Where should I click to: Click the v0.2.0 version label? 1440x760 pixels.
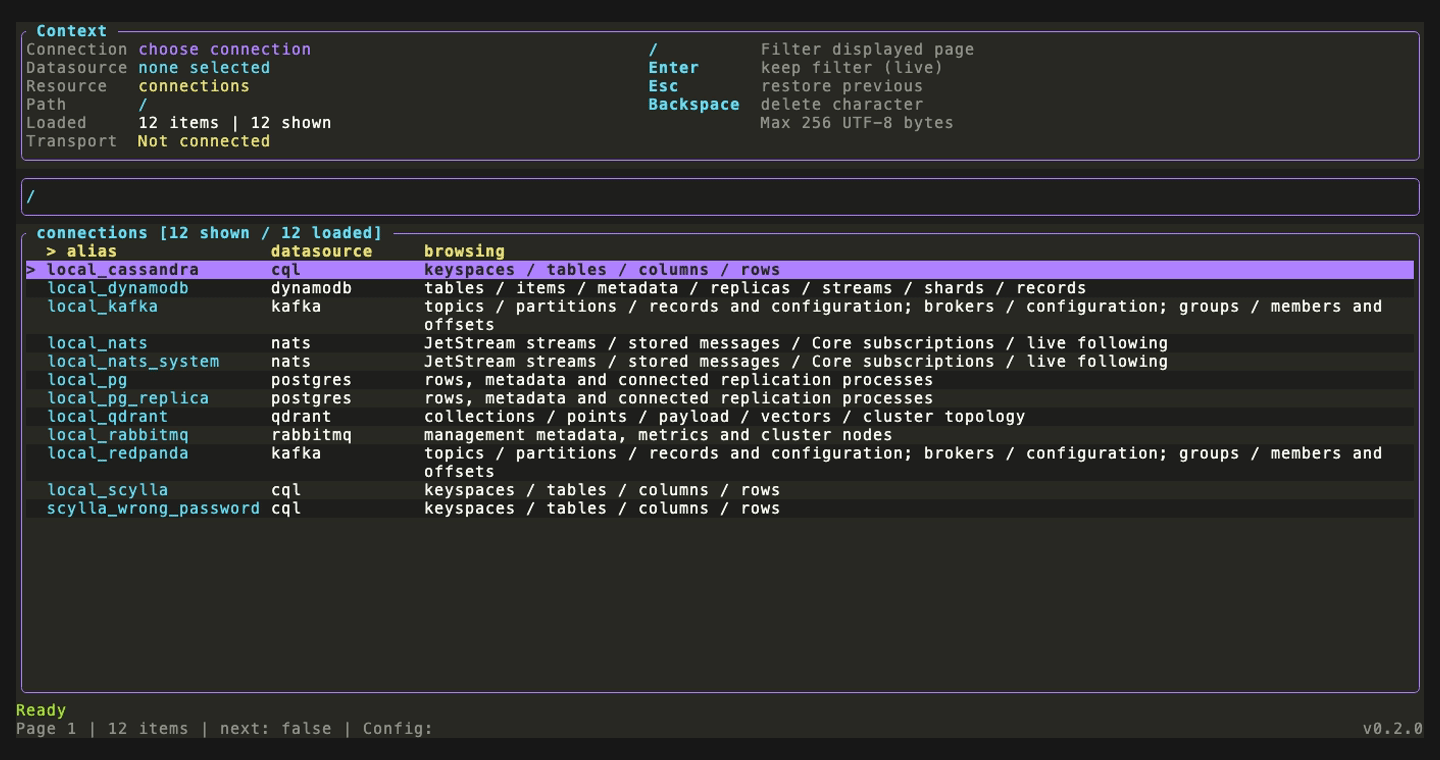[1392, 728]
